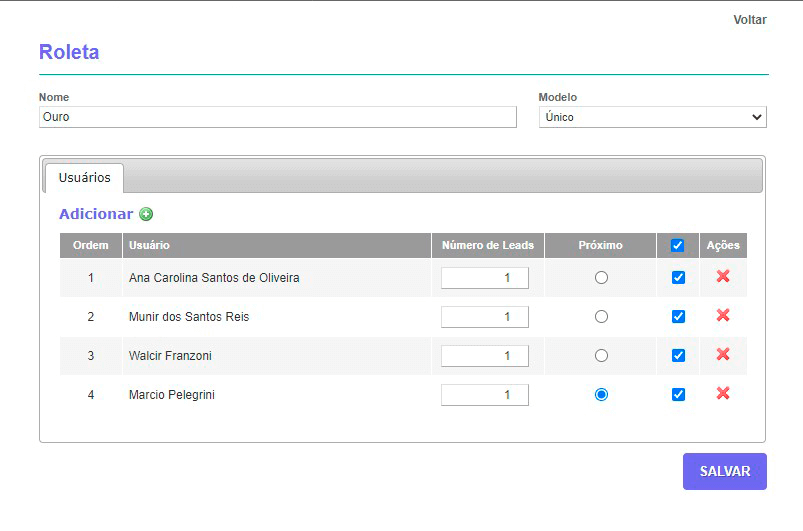Edit lead count field for Ana Carolina
The width and height of the screenshot is (803, 531).
pyautogui.click(x=485, y=278)
